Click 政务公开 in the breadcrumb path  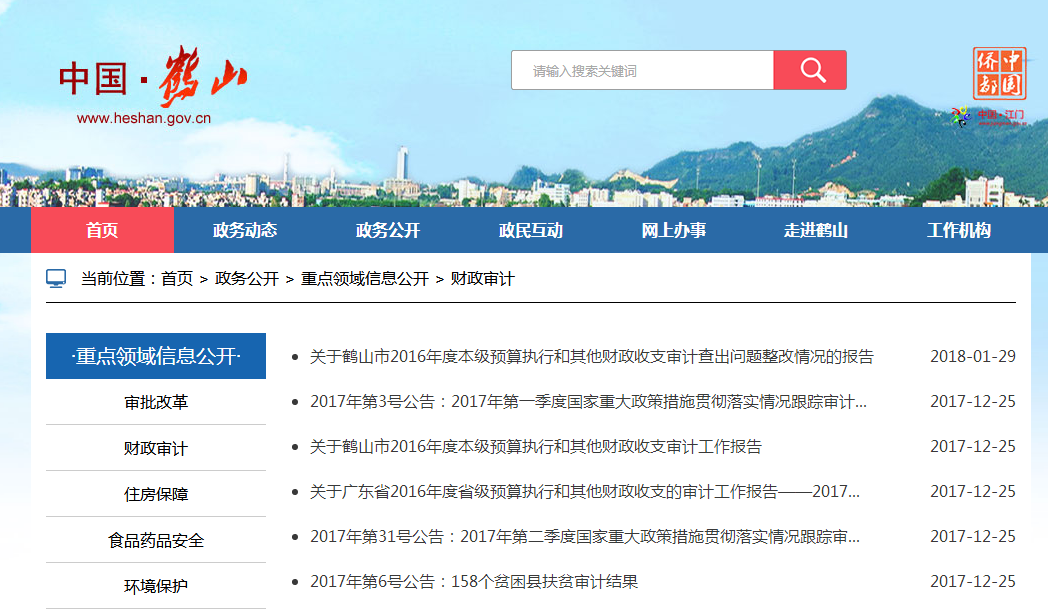(x=247, y=279)
